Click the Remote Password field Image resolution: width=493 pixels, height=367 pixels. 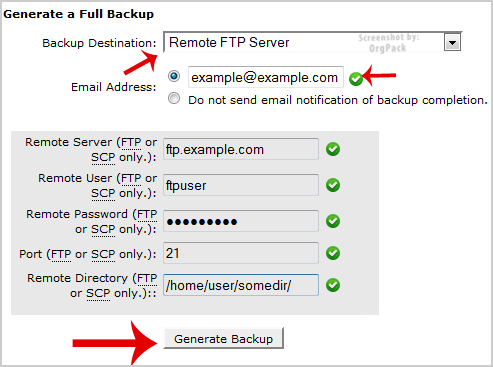(x=241, y=221)
